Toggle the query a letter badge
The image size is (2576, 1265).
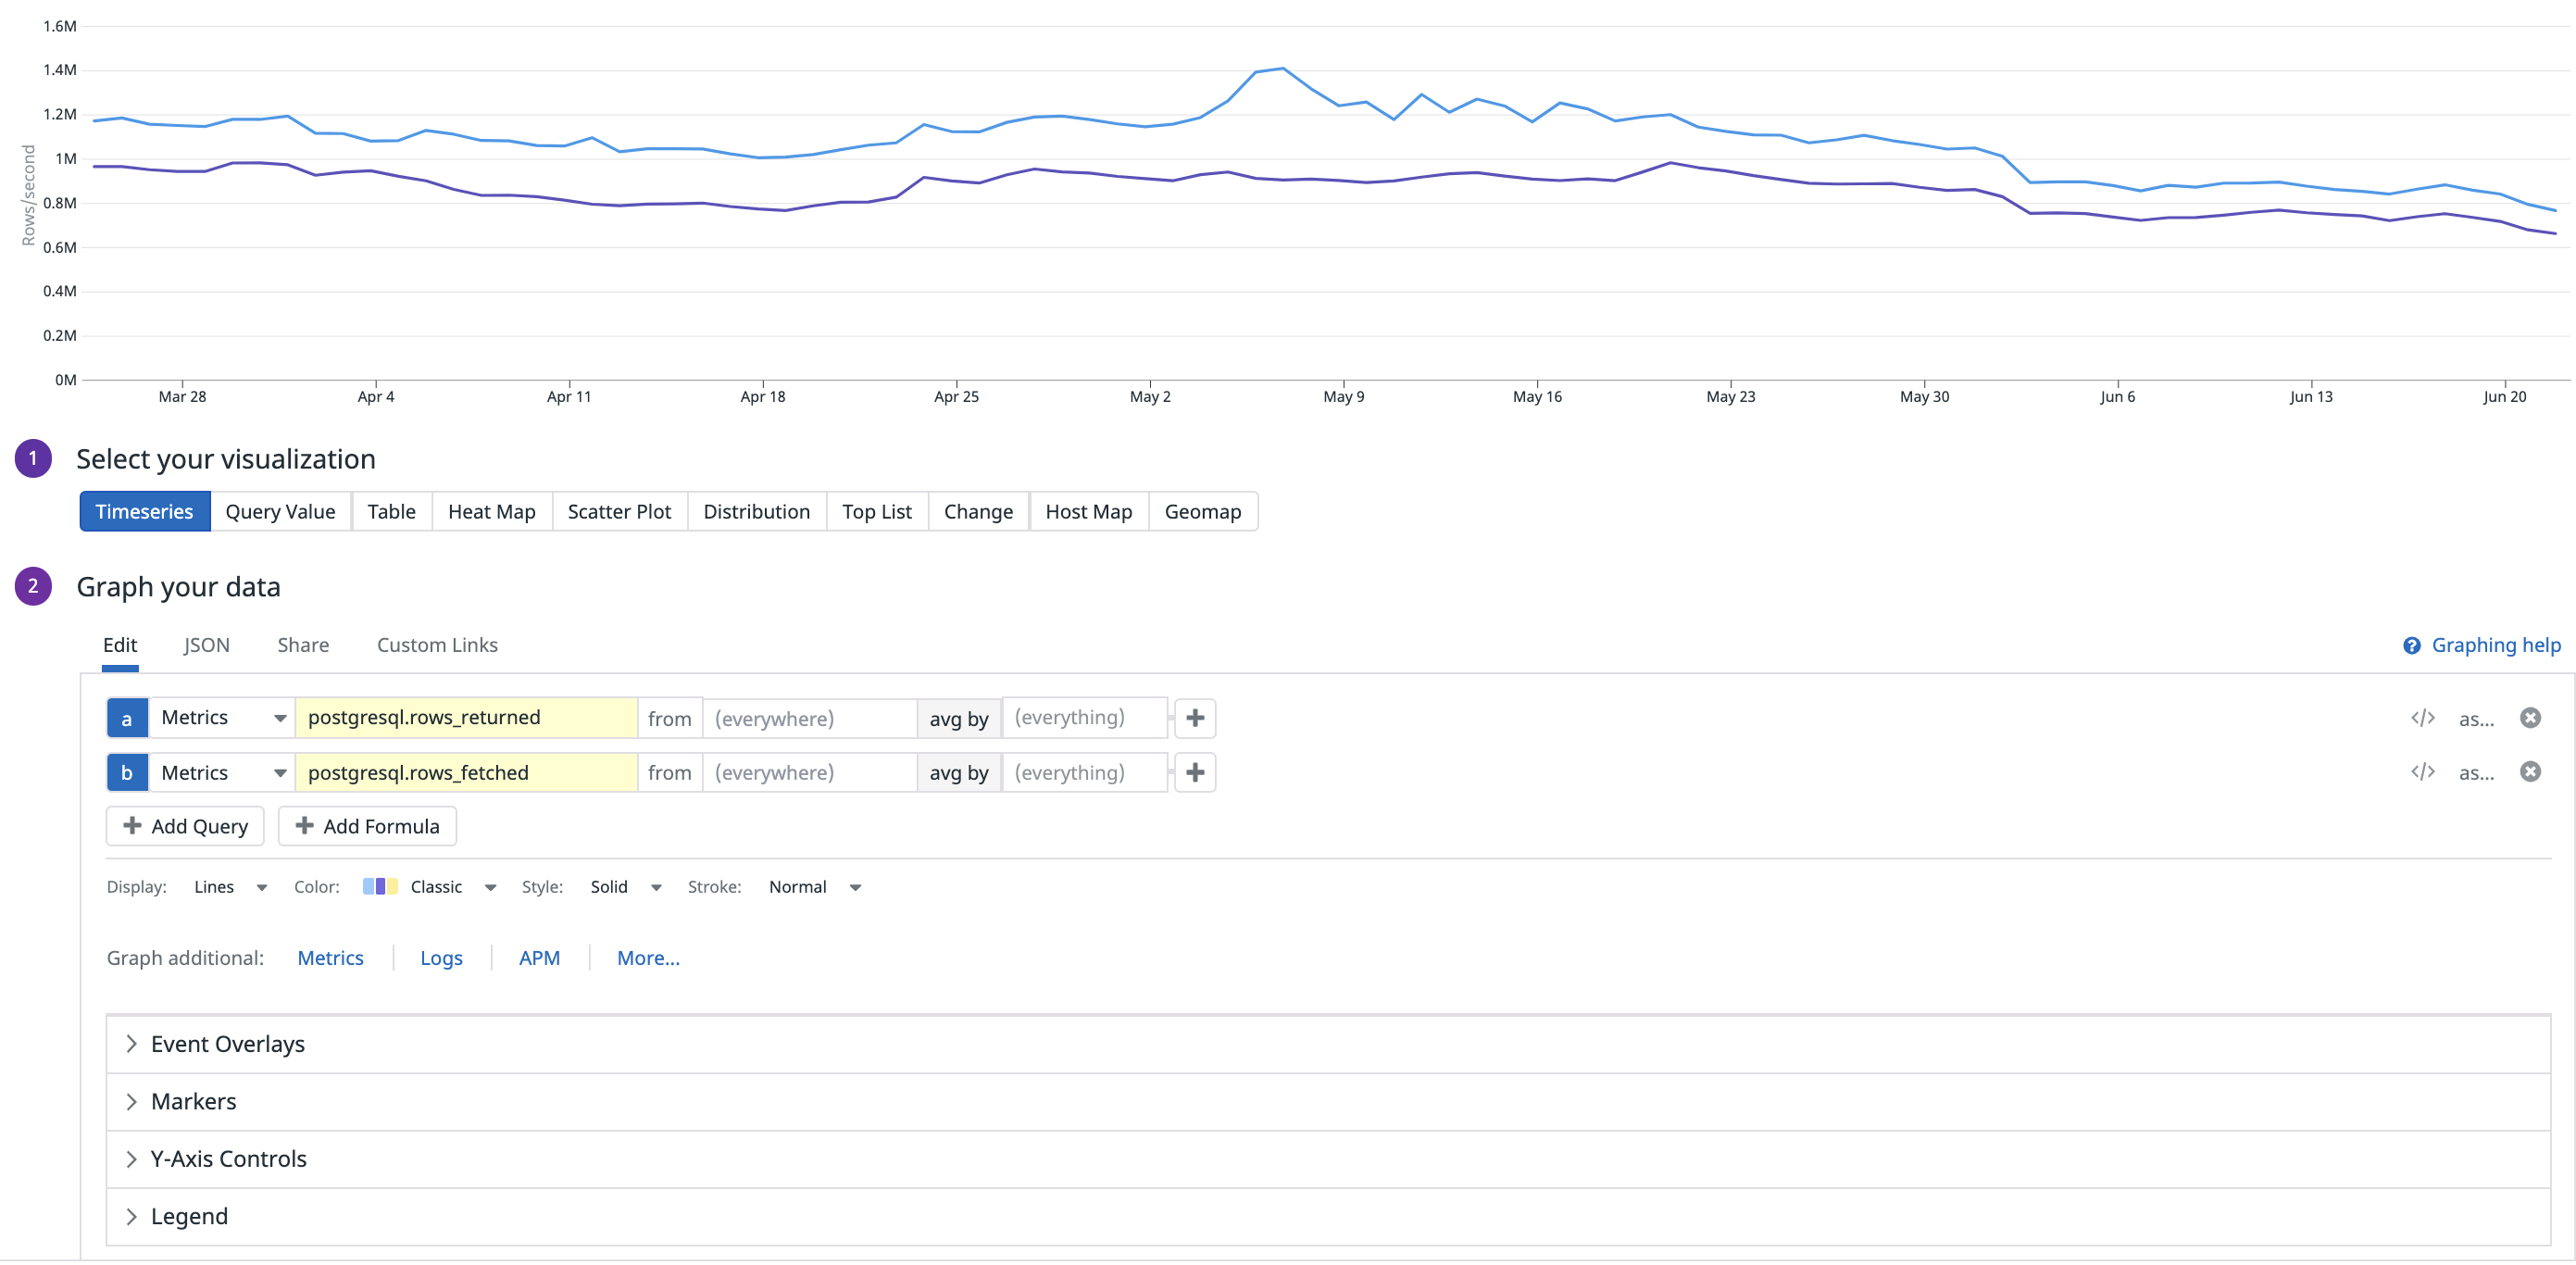pyautogui.click(x=127, y=718)
